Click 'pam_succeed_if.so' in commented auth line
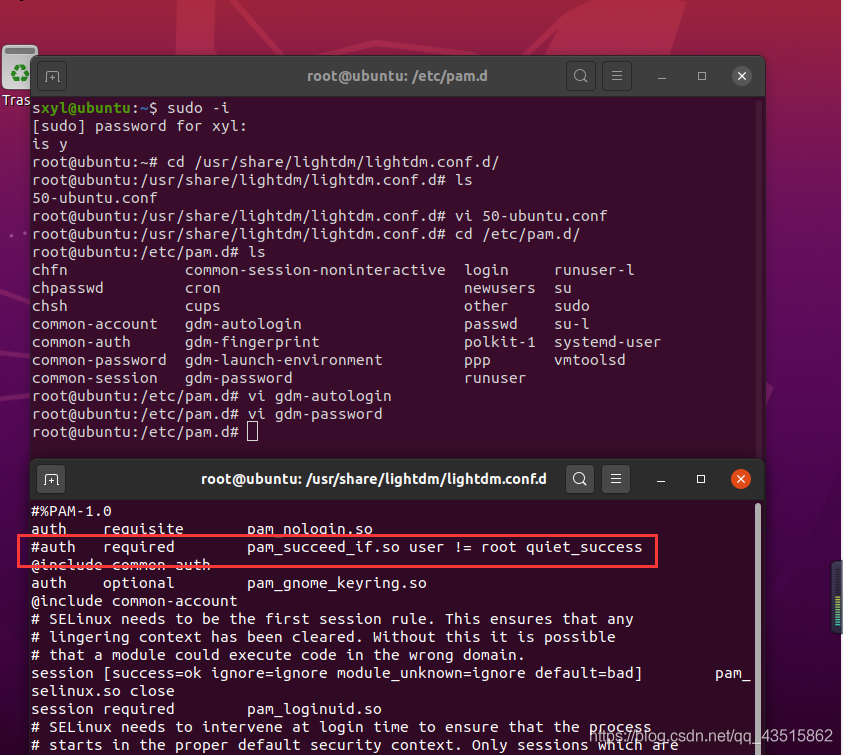Image resolution: width=843 pixels, height=755 pixels. pos(323,547)
